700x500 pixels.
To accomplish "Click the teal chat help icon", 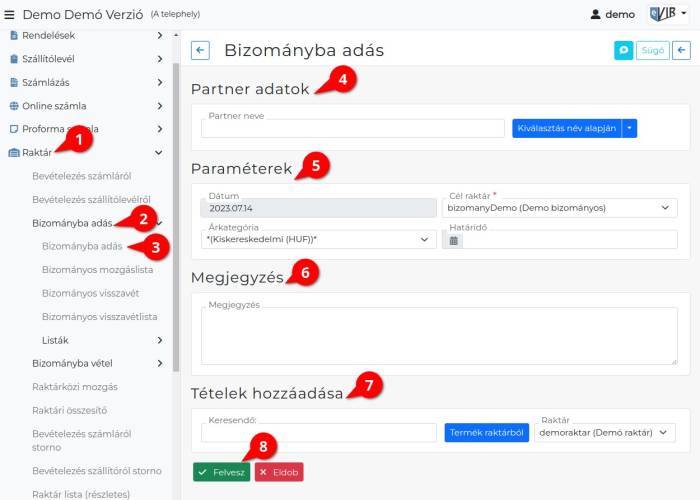I will point(623,51).
